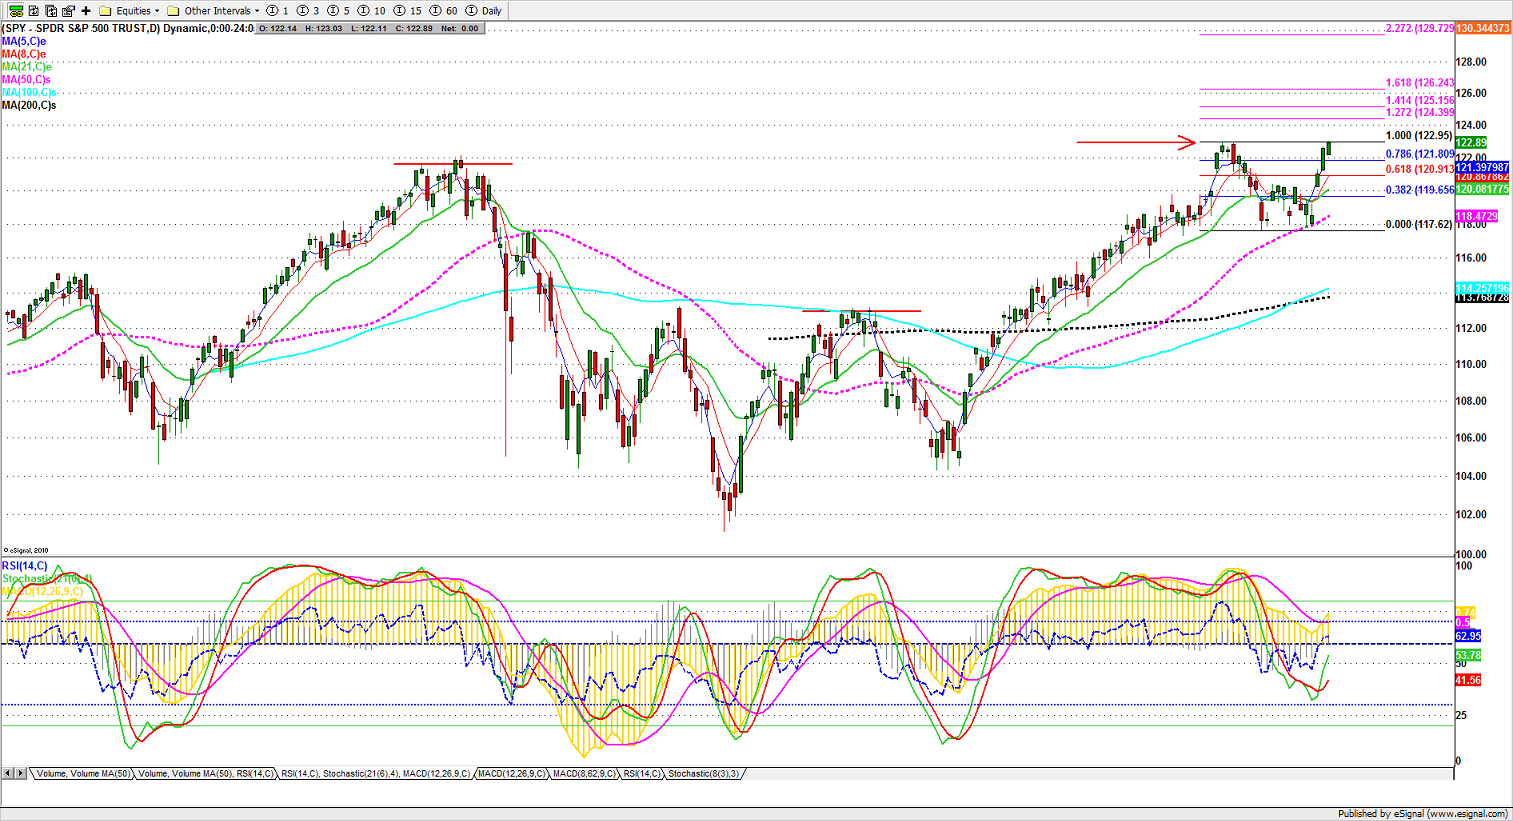This screenshot has height=821, width=1513.
Task: Select the RSI(14,C) study label in lower pane
Action: coord(25,566)
